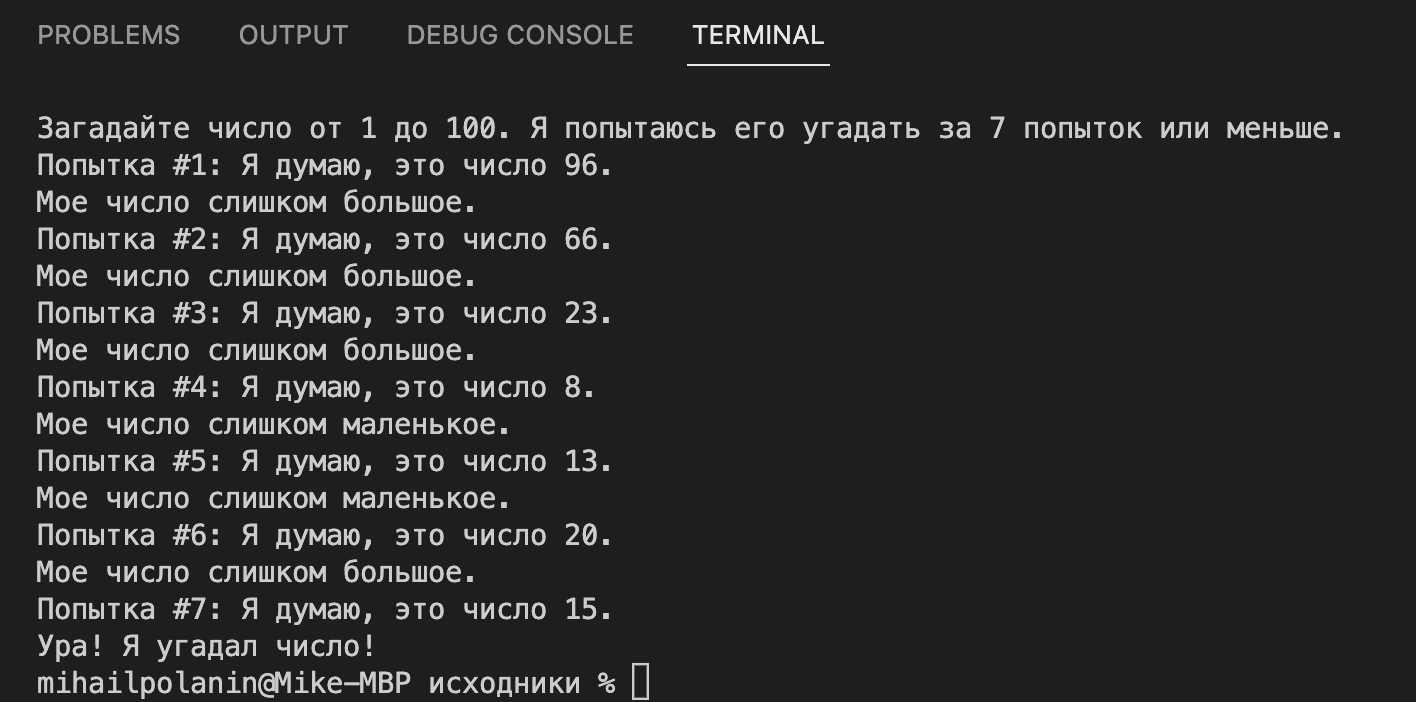Click the guess number 20 in attempt #6
1416x702 pixels.
pyautogui.click(x=582, y=535)
